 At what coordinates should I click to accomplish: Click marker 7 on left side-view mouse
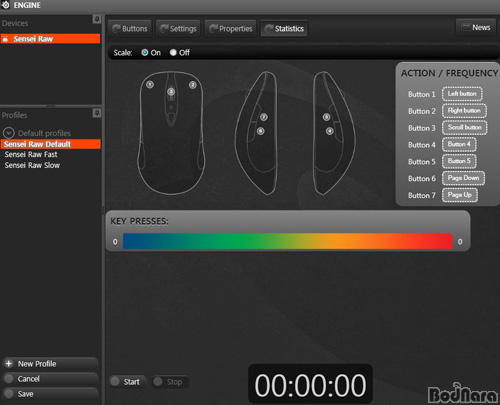[x=264, y=117]
